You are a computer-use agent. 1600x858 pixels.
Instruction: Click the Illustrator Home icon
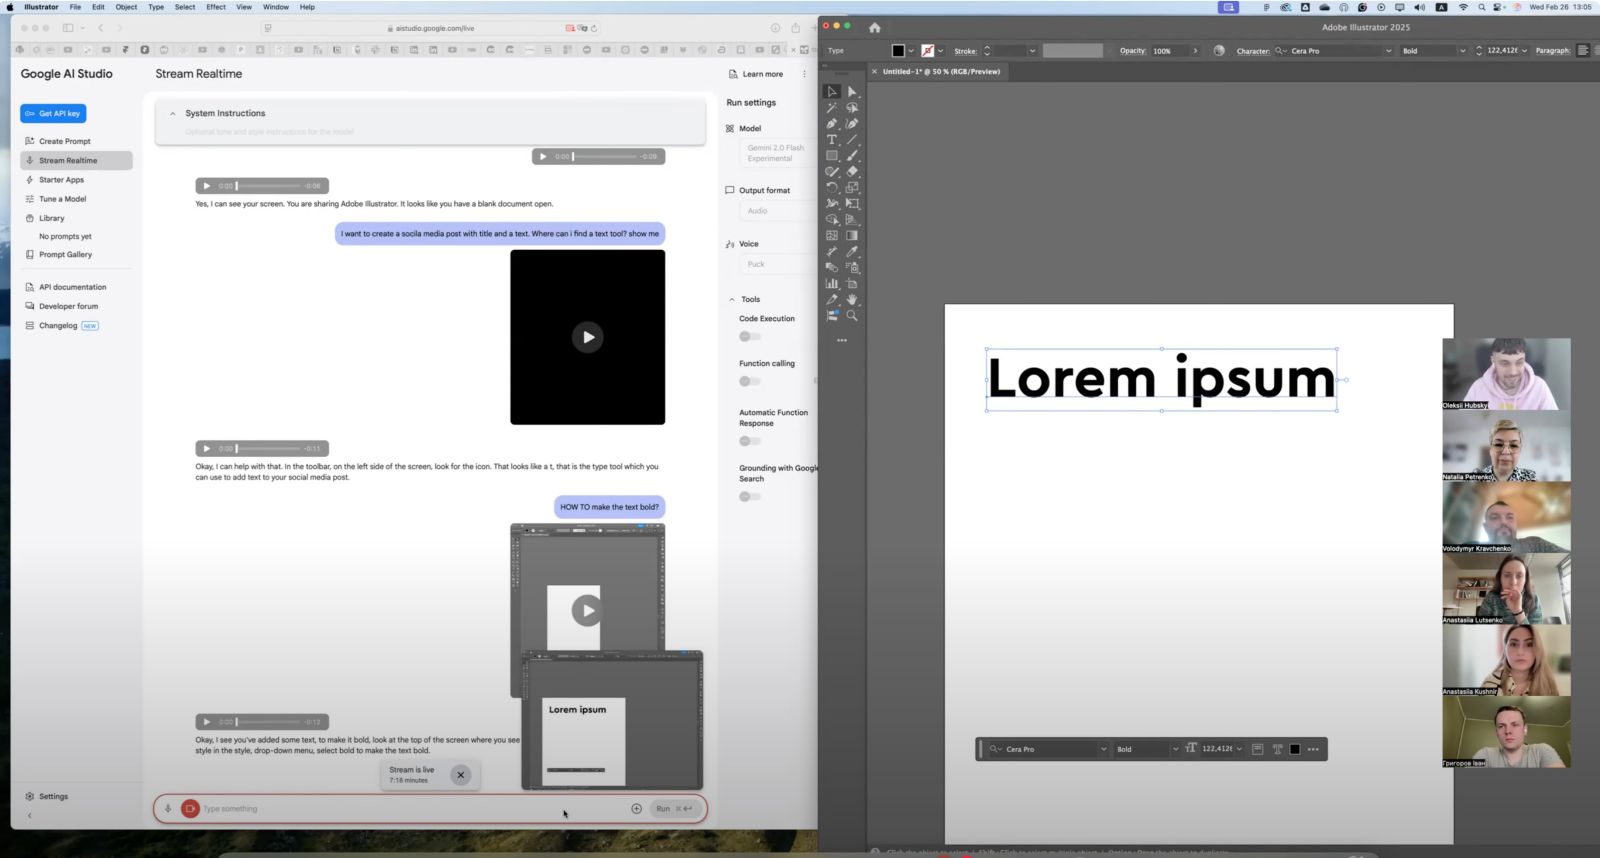(875, 28)
